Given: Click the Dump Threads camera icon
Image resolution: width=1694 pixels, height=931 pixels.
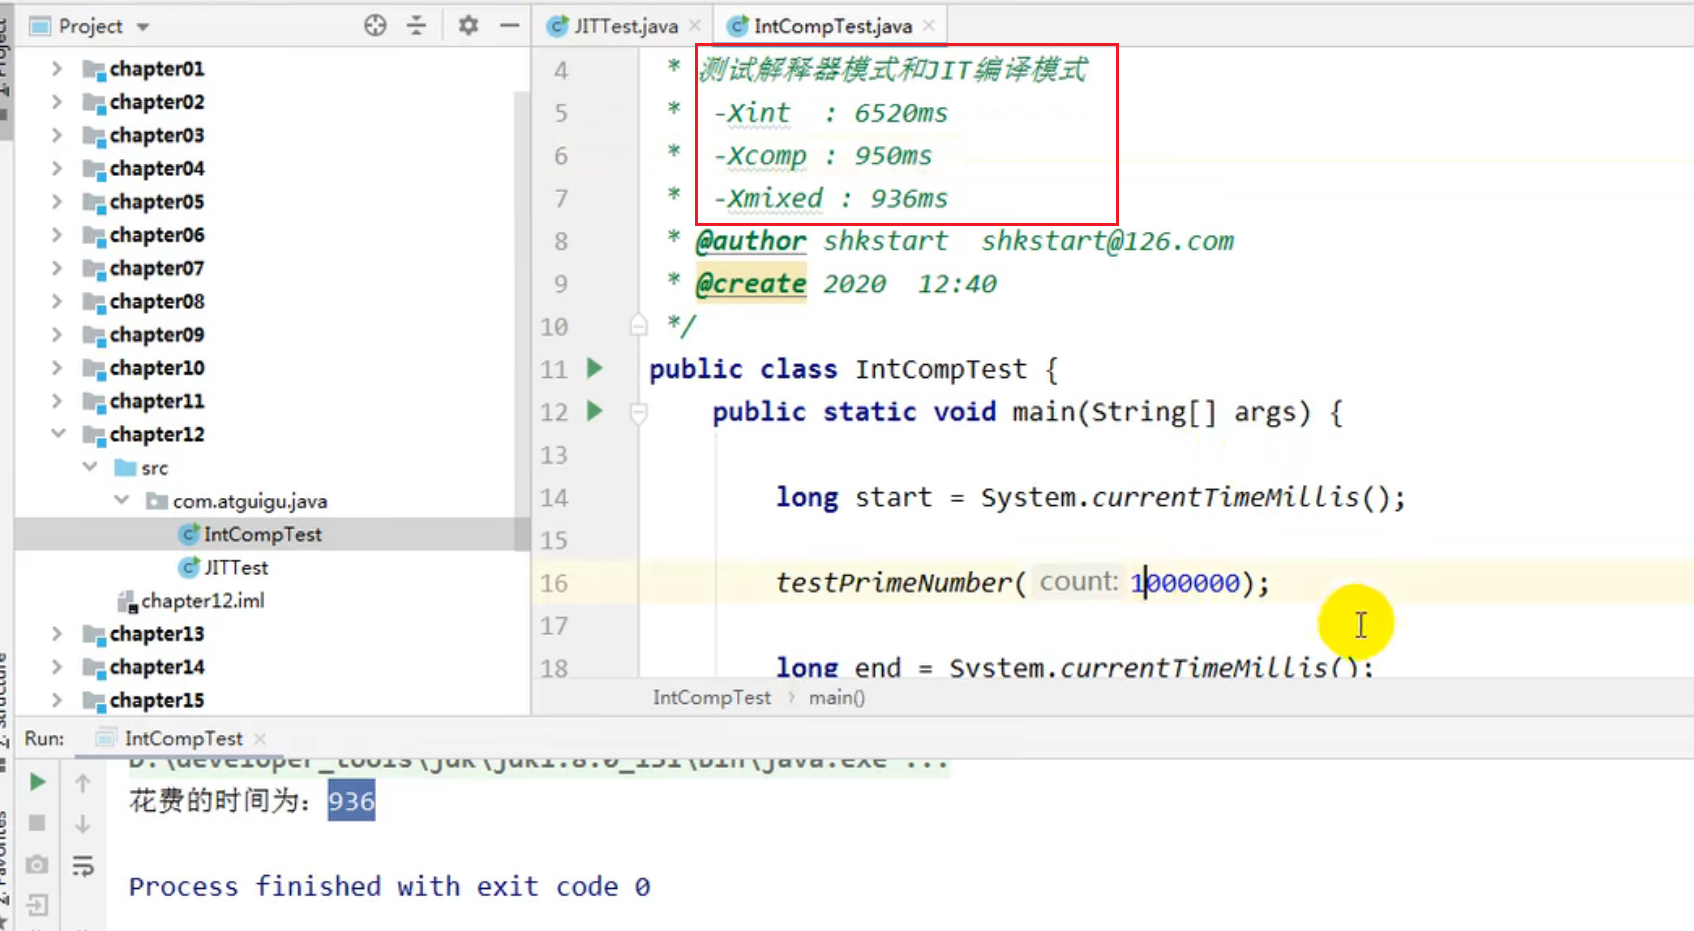Looking at the screenshot, I should tap(37, 864).
